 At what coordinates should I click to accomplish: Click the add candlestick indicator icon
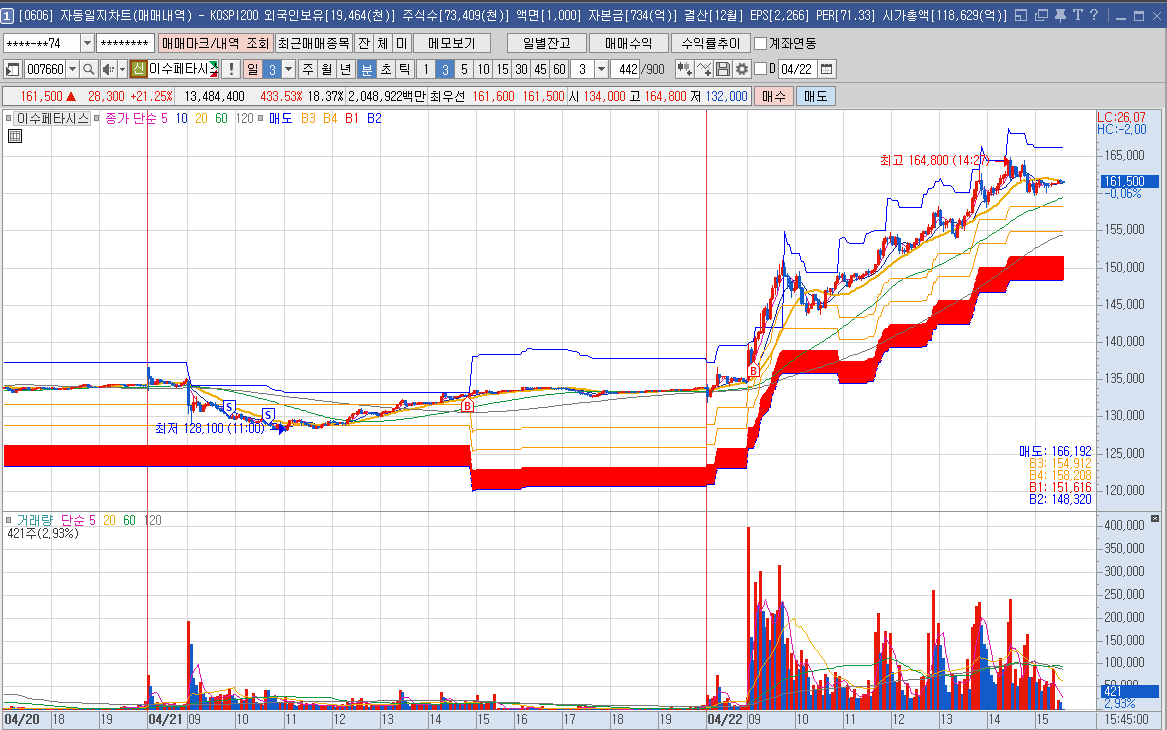(x=685, y=69)
